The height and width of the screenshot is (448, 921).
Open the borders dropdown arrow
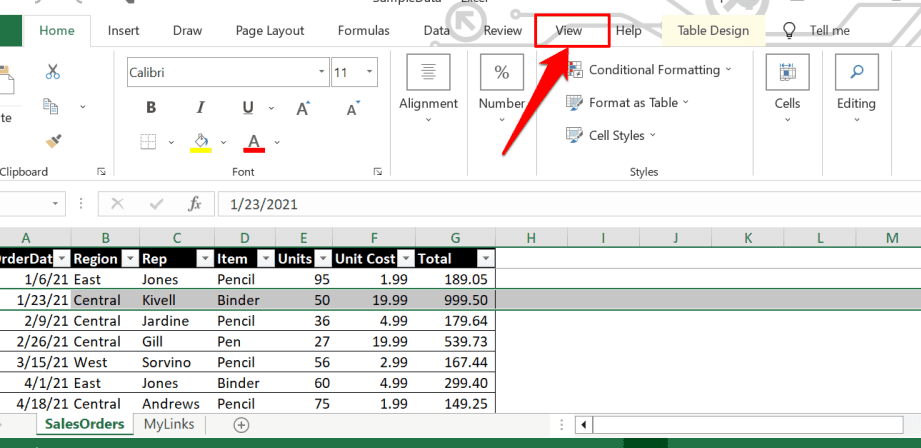pos(171,142)
